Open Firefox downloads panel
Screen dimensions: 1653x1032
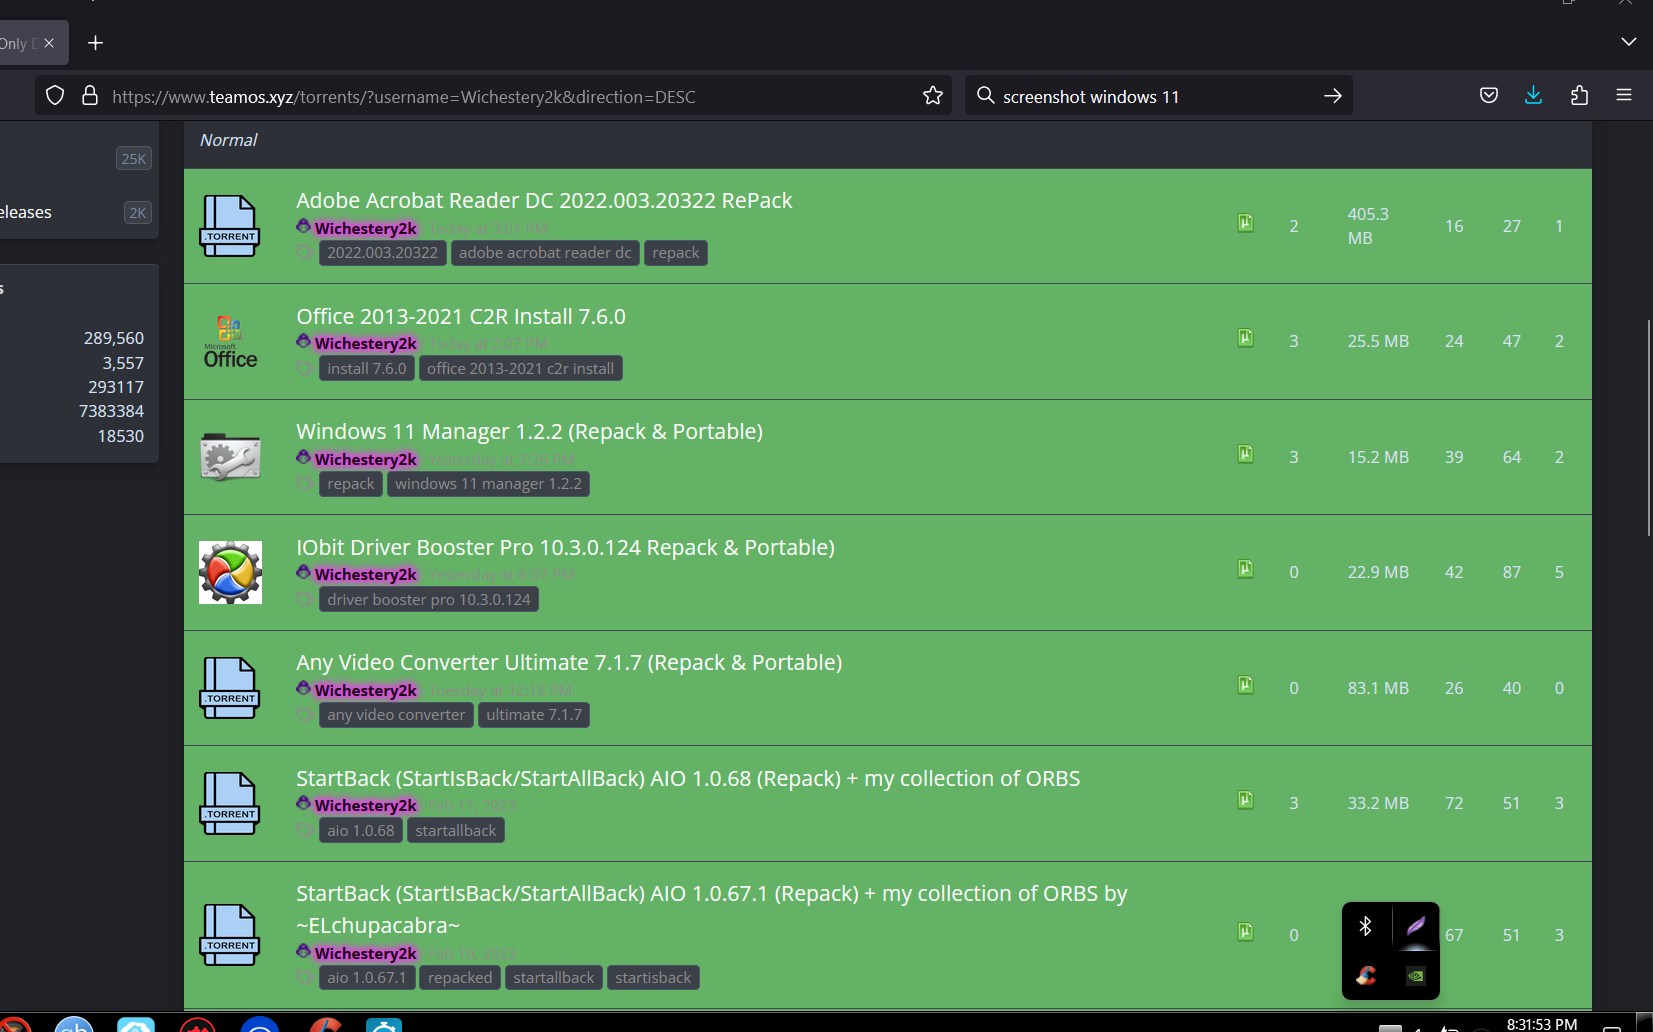point(1534,96)
